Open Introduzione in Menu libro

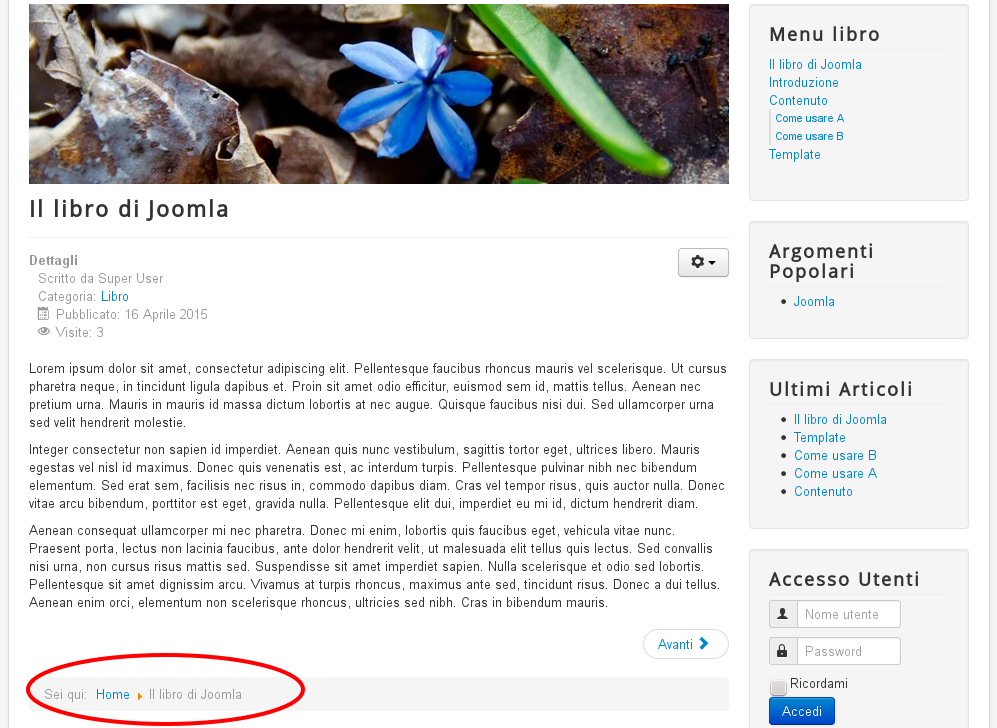click(x=804, y=83)
